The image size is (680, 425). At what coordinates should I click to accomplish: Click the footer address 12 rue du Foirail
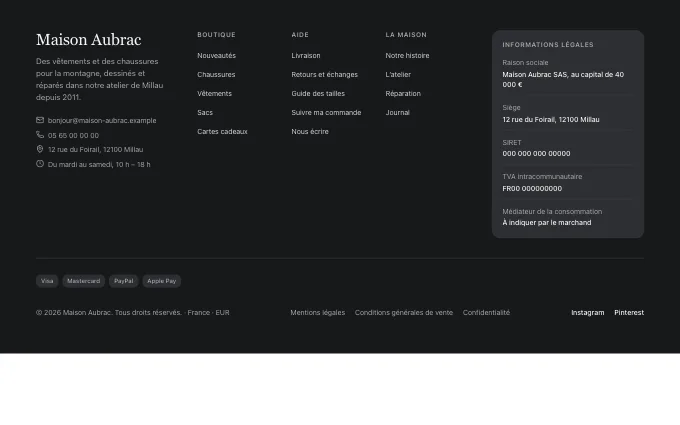tap(95, 150)
